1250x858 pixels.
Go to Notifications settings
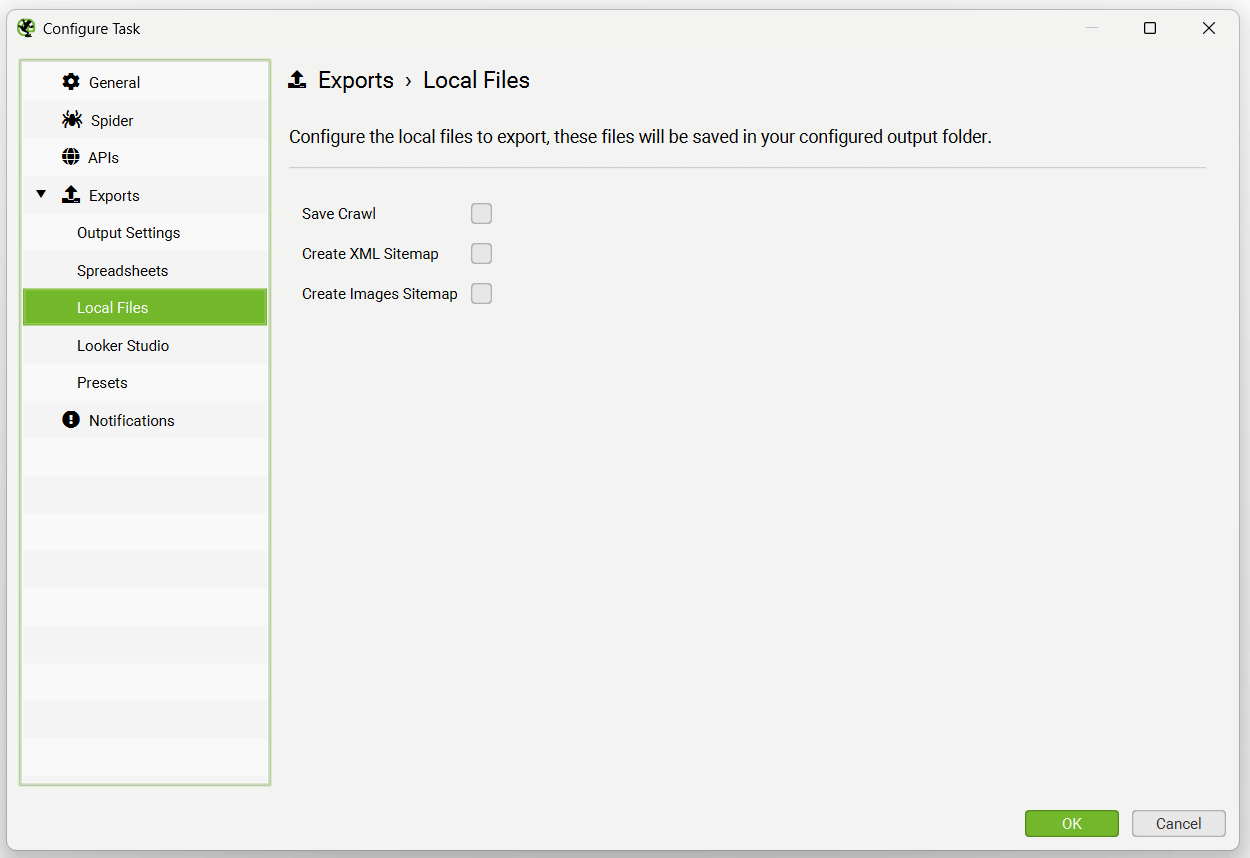131,420
